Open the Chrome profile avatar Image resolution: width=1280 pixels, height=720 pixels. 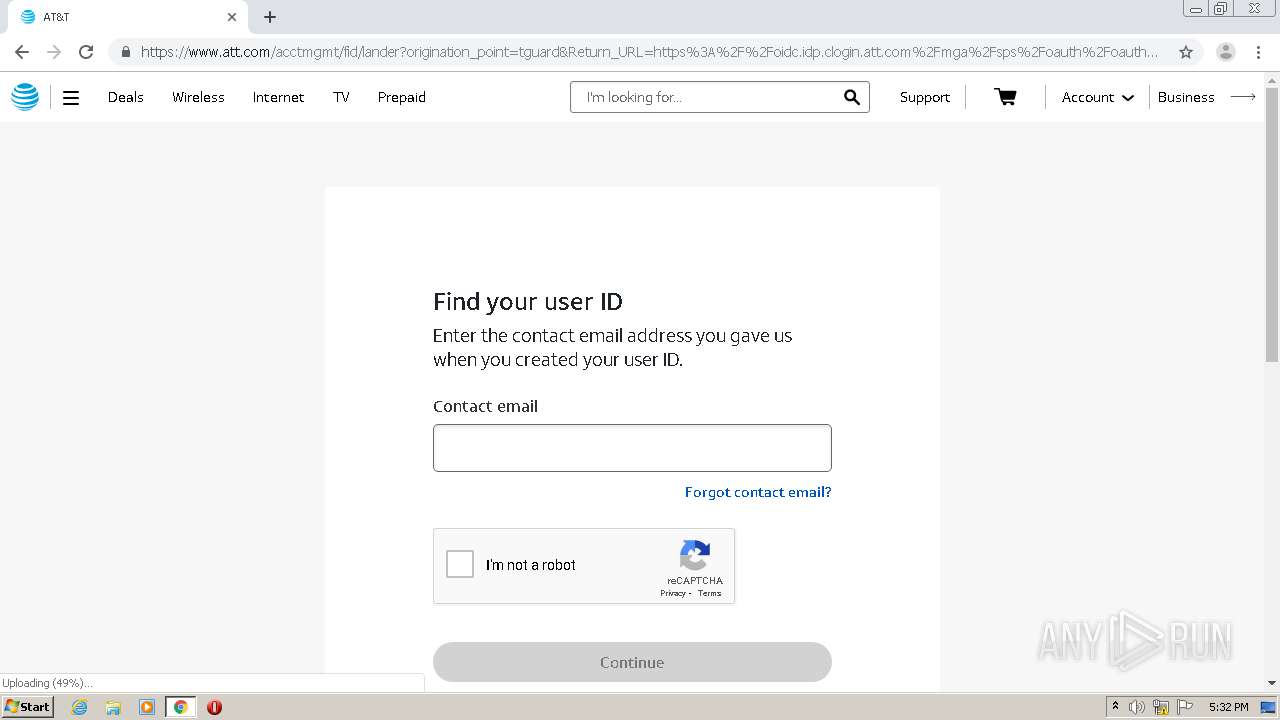[1225, 52]
